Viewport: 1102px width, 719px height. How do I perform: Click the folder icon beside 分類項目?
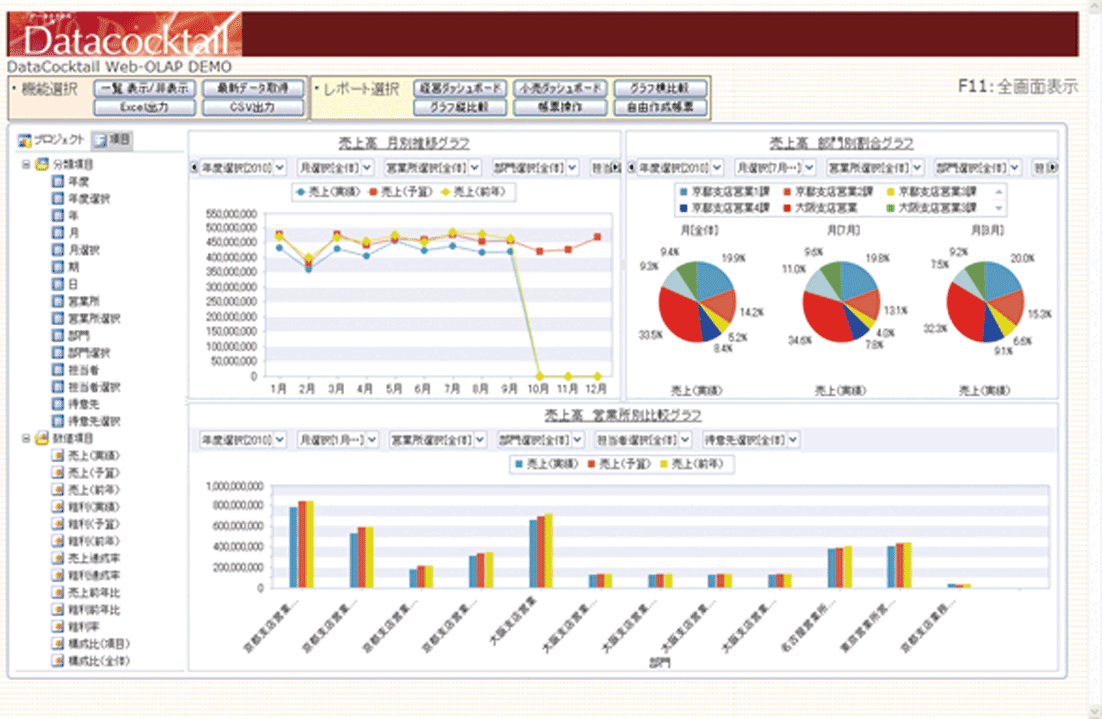click(42, 164)
